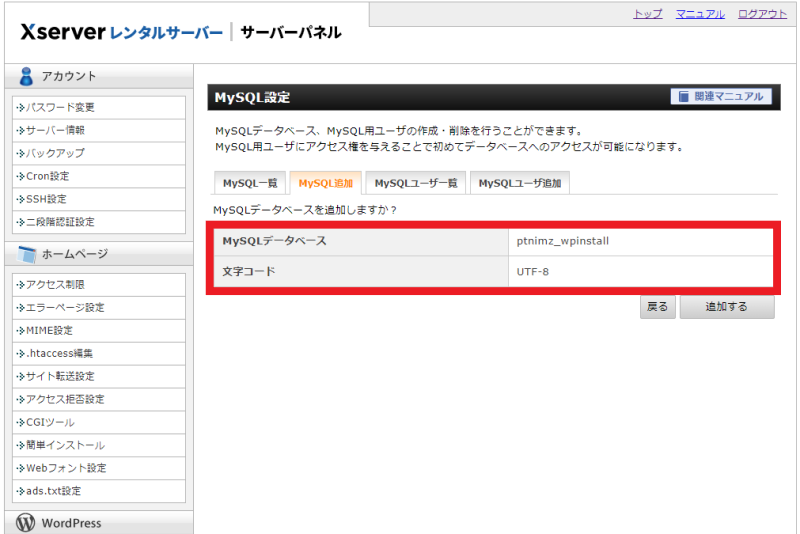Open サーバー情報 in sidebar
The width and height of the screenshot is (800, 534).
coord(99,131)
